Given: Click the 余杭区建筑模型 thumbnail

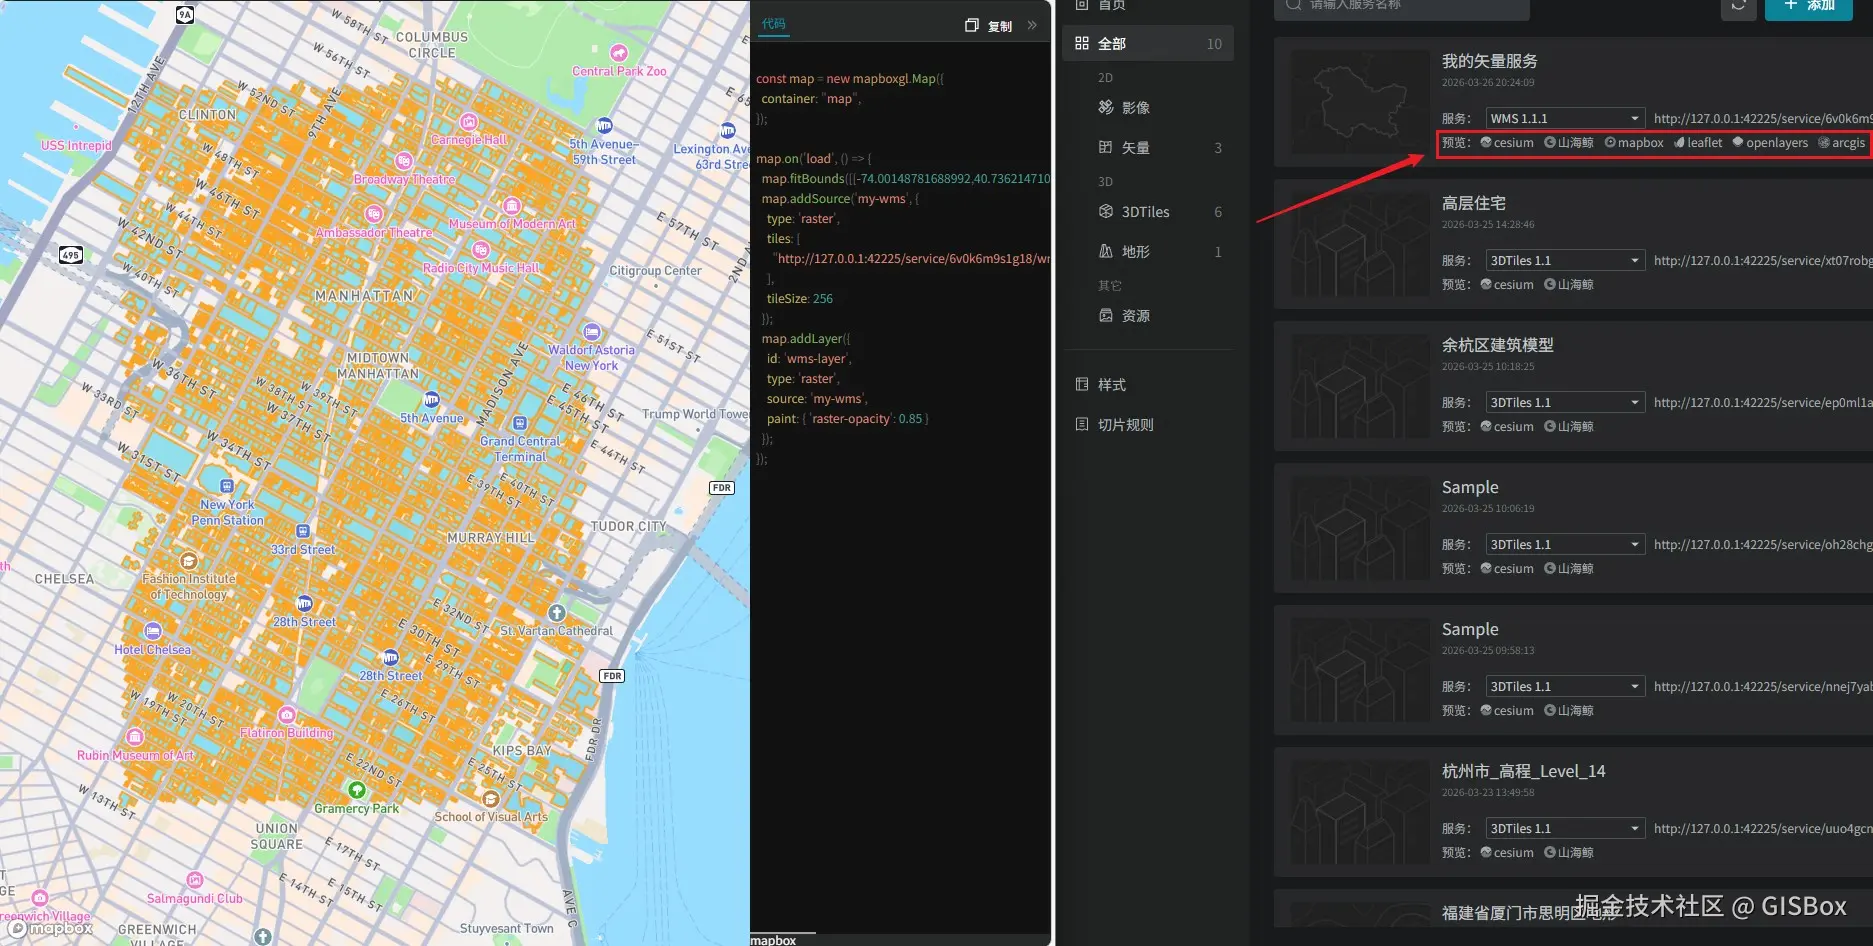Looking at the screenshot, I should click(x=1360, y=386).
